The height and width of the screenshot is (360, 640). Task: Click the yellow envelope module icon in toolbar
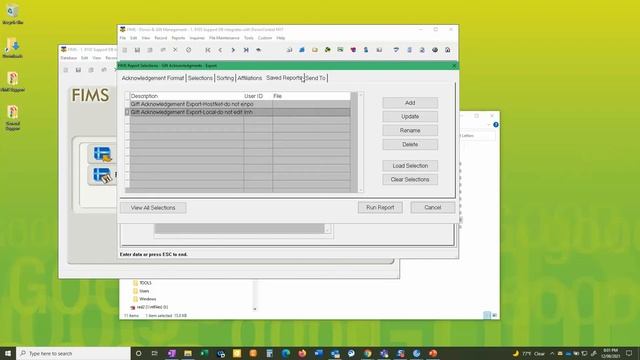[315, 50]
